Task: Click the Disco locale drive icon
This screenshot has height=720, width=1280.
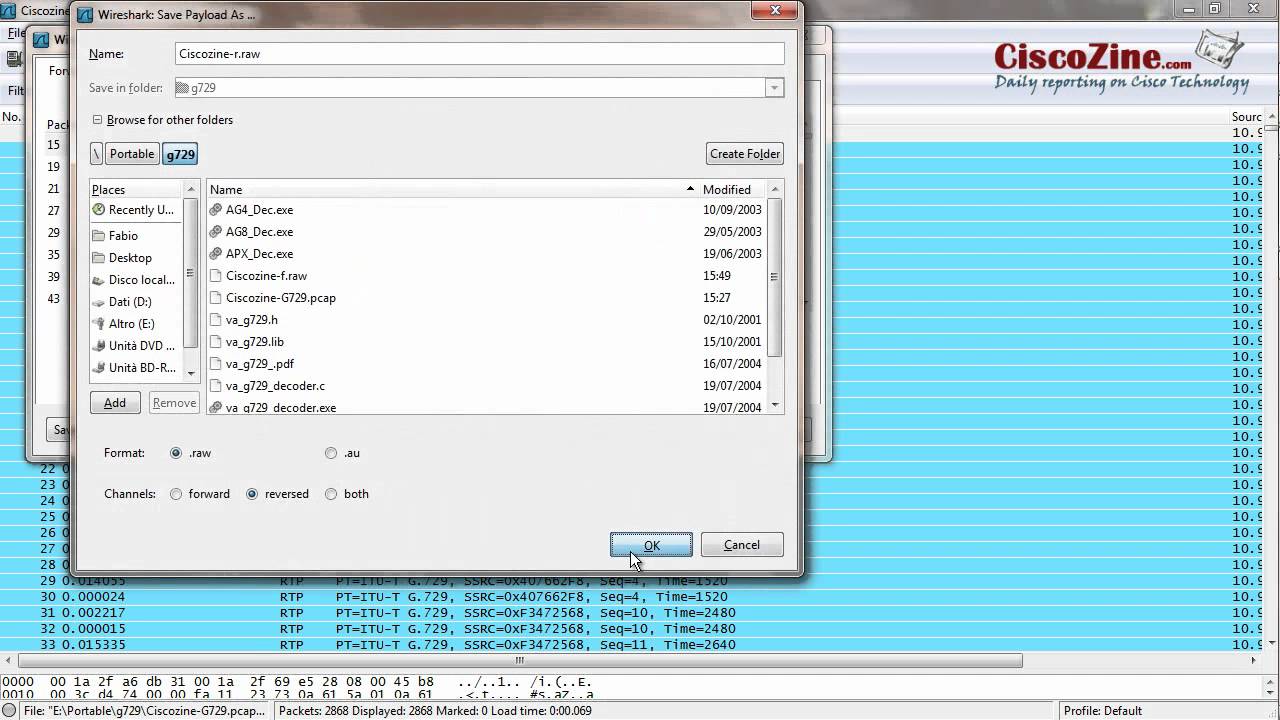Action: 98,280
